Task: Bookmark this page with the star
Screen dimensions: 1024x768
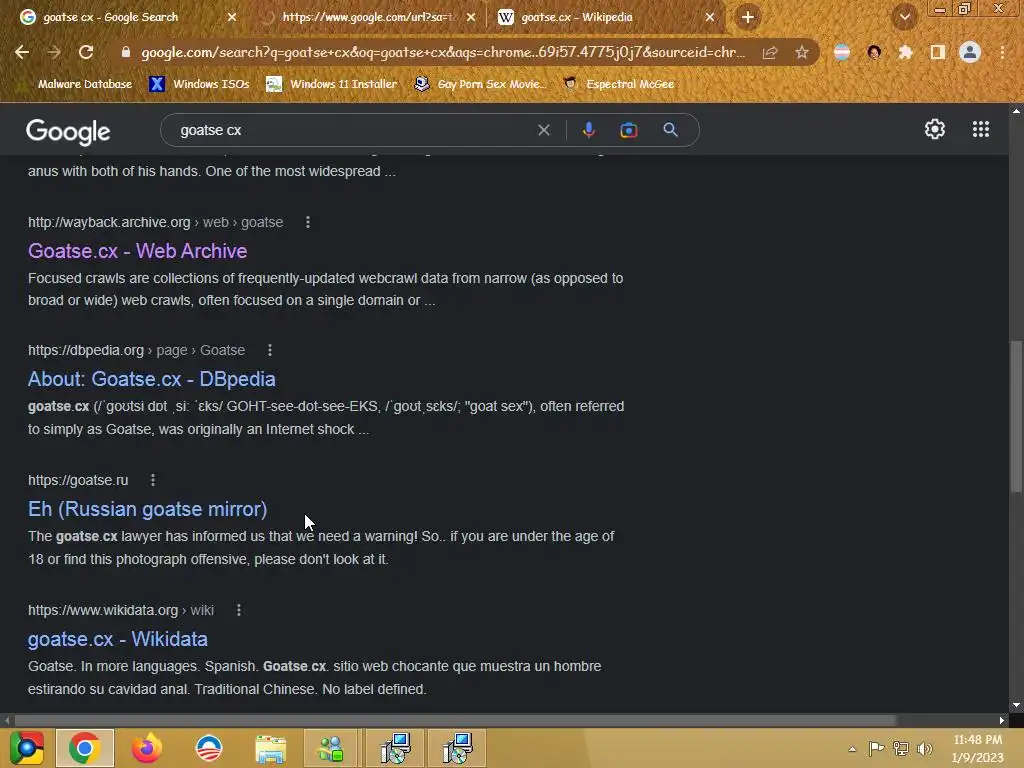Action: pos(802,52)
